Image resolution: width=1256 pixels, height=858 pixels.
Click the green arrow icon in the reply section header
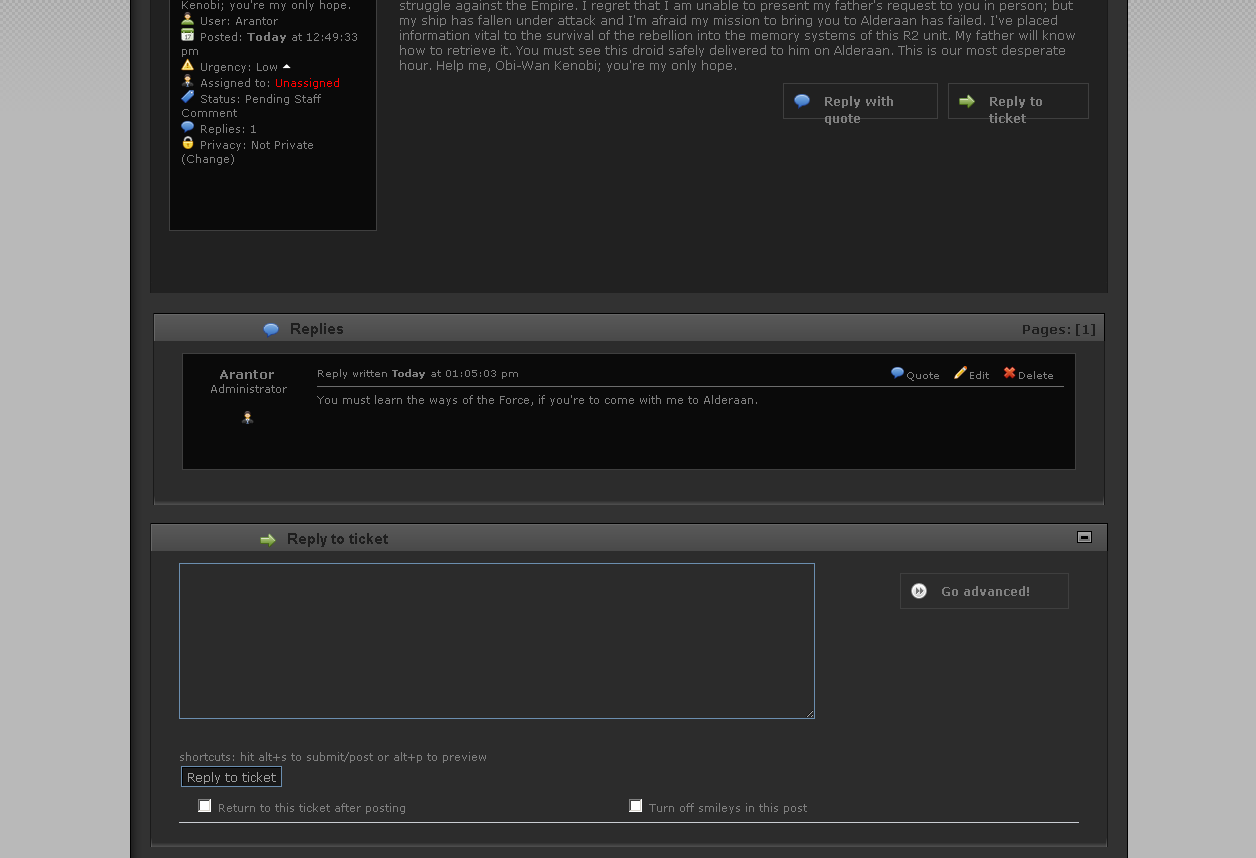[268, 540]
